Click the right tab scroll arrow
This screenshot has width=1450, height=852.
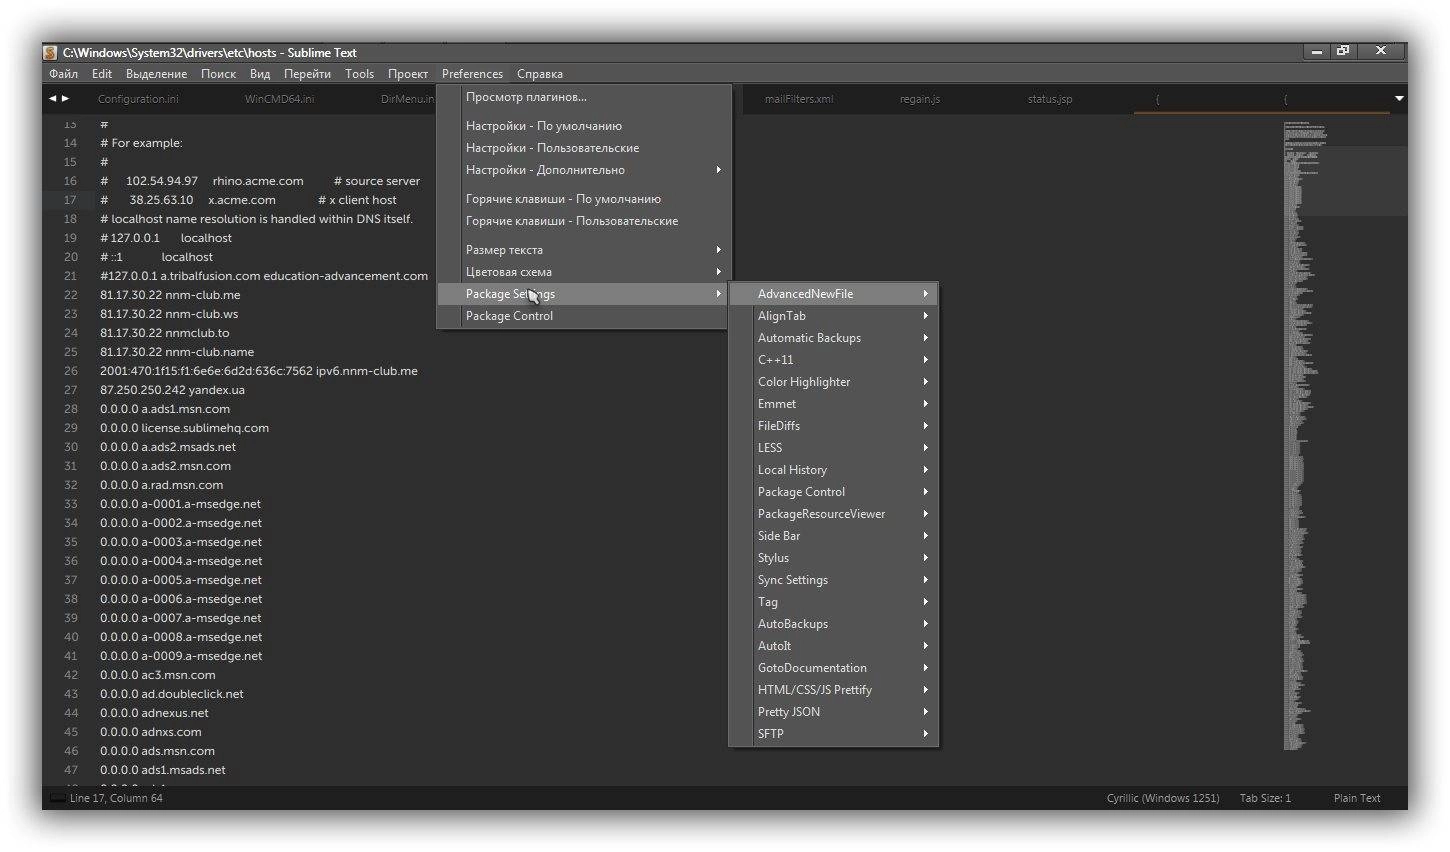pyautogui.click(x=66, y=99)
